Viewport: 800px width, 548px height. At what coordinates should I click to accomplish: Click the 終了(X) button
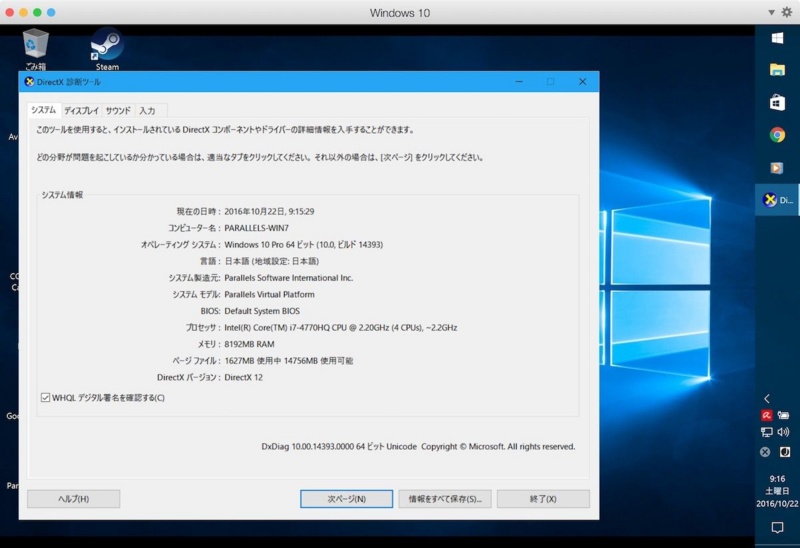click(543, 499)
